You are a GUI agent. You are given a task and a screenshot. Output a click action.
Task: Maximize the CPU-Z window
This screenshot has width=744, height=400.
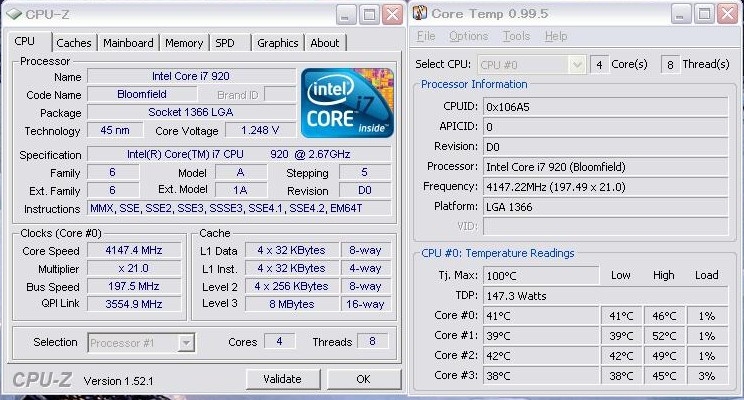(369, 15)
